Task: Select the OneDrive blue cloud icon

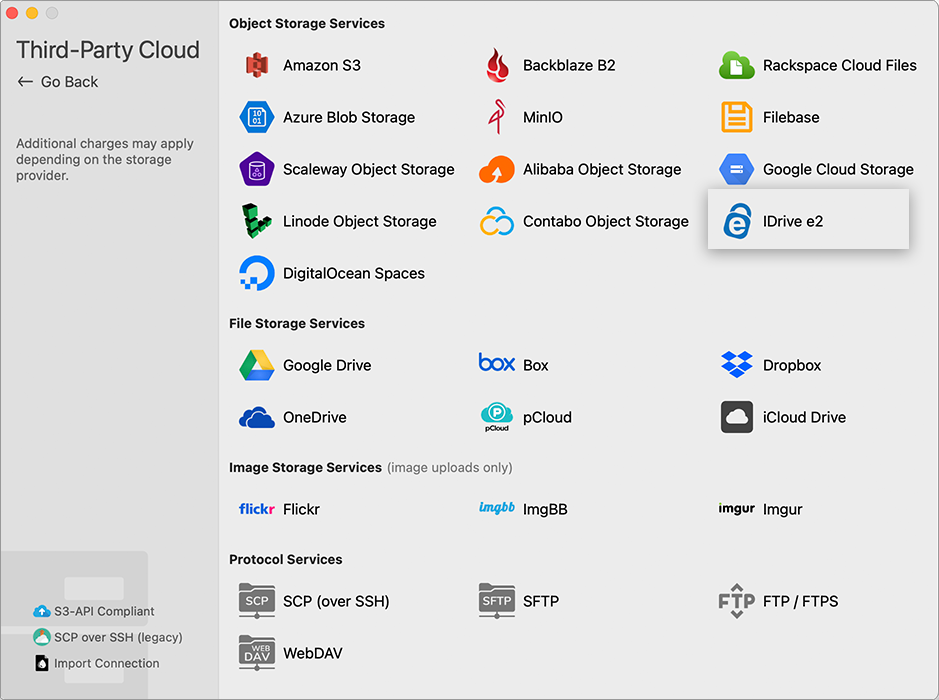Action: 257,417
